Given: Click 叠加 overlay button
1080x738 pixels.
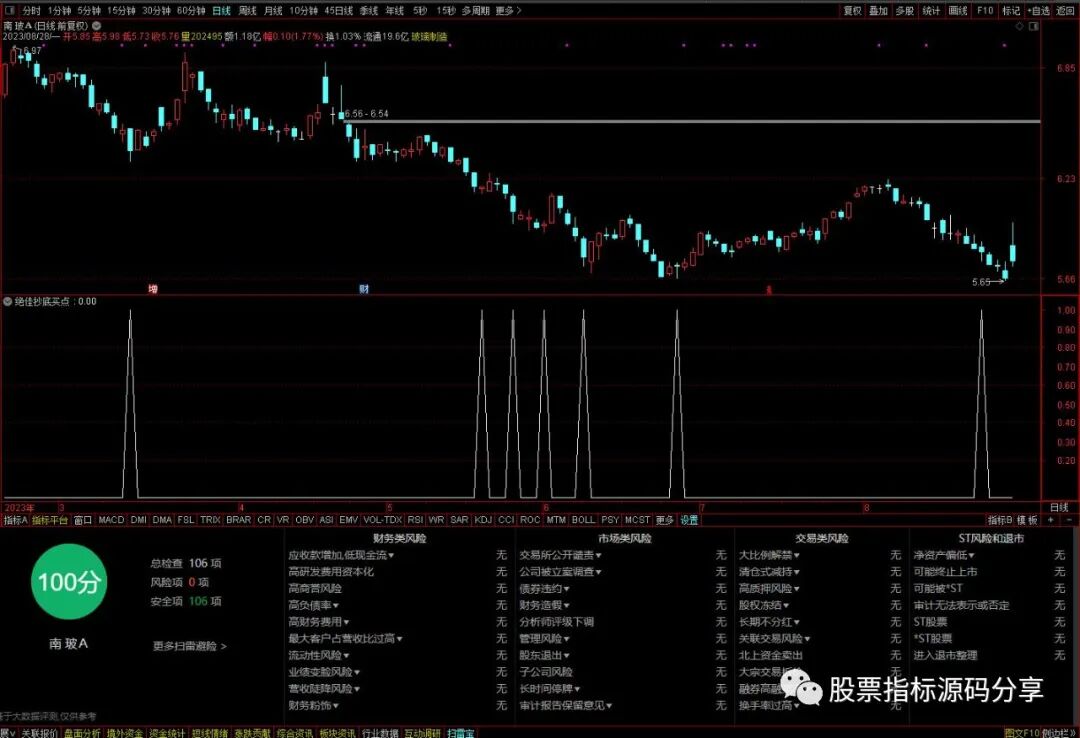Looking at the screenshot, I should point(878,11).
